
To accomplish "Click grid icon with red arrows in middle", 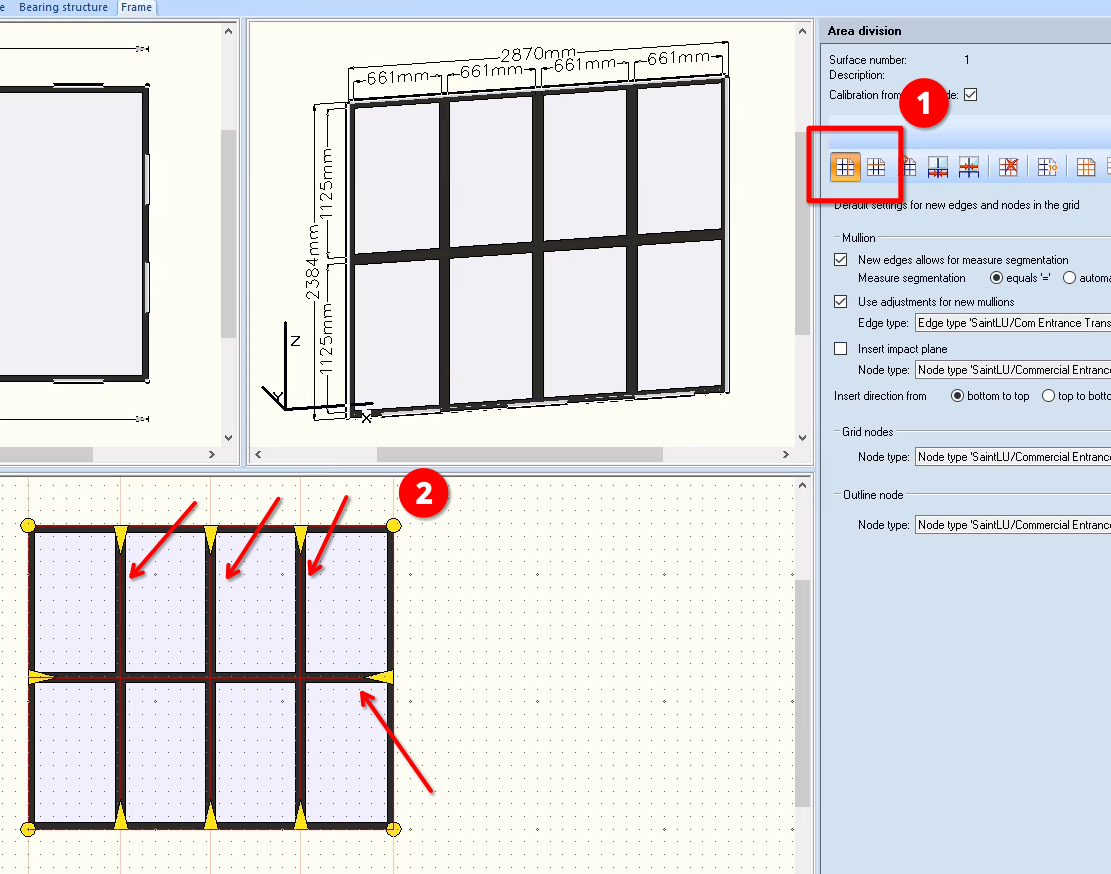I will (968, 167).
